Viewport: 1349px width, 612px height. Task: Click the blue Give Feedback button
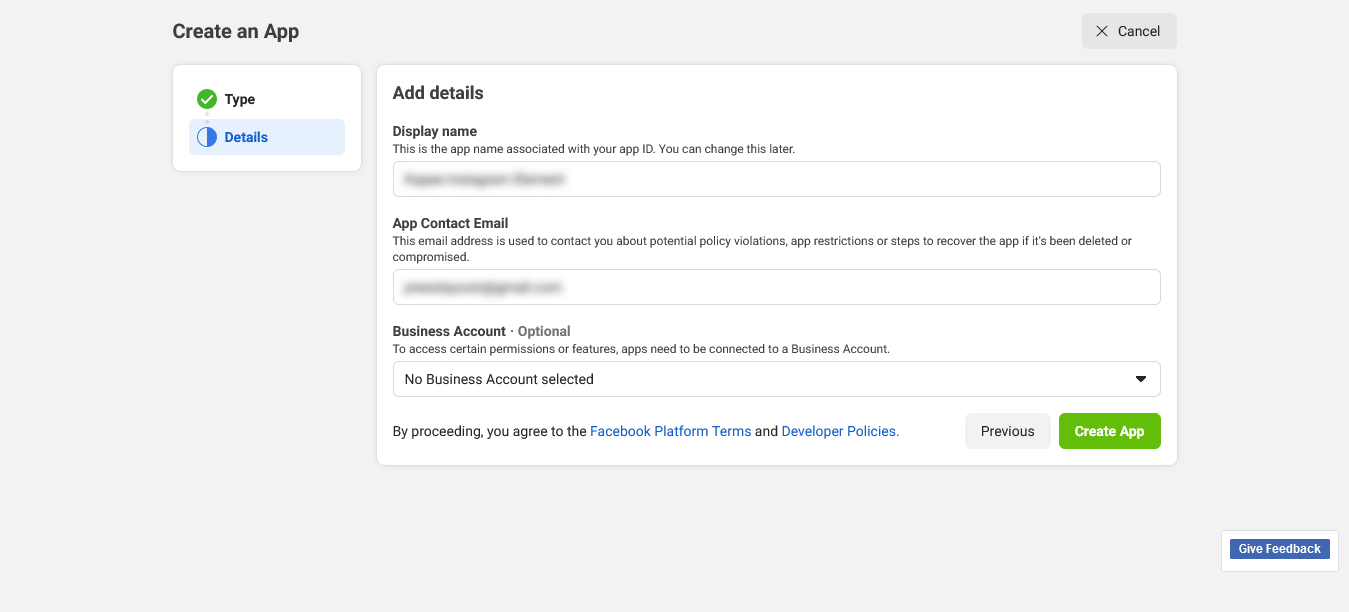(x=1279, y=549)
